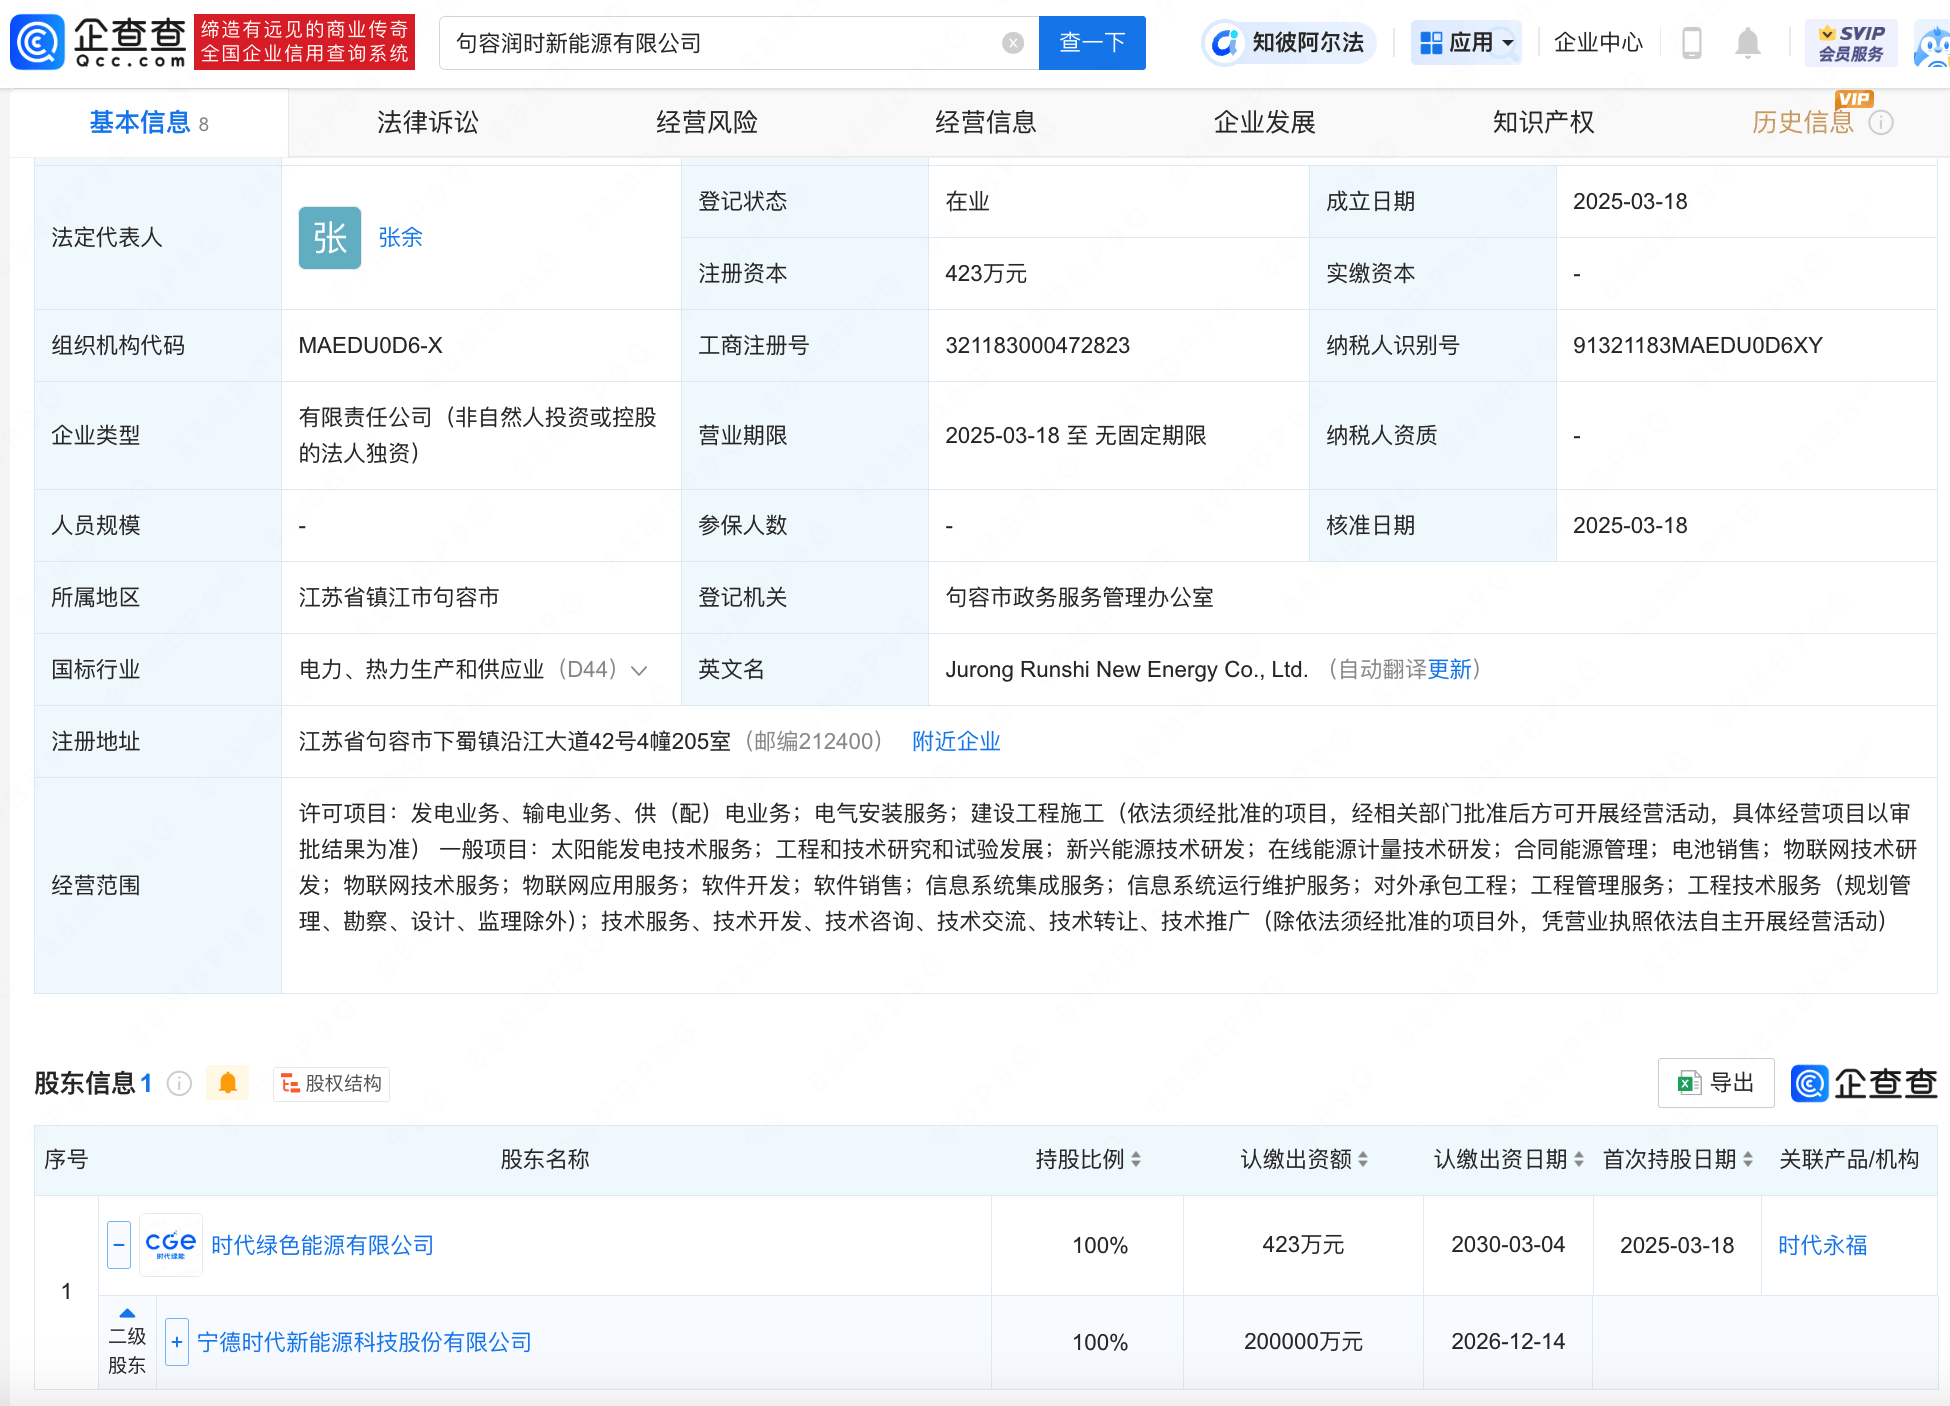Open 知彼阿尔法 AI assistant
The width and height of the screenshot is (1950, 1406).
point(1288,43)
